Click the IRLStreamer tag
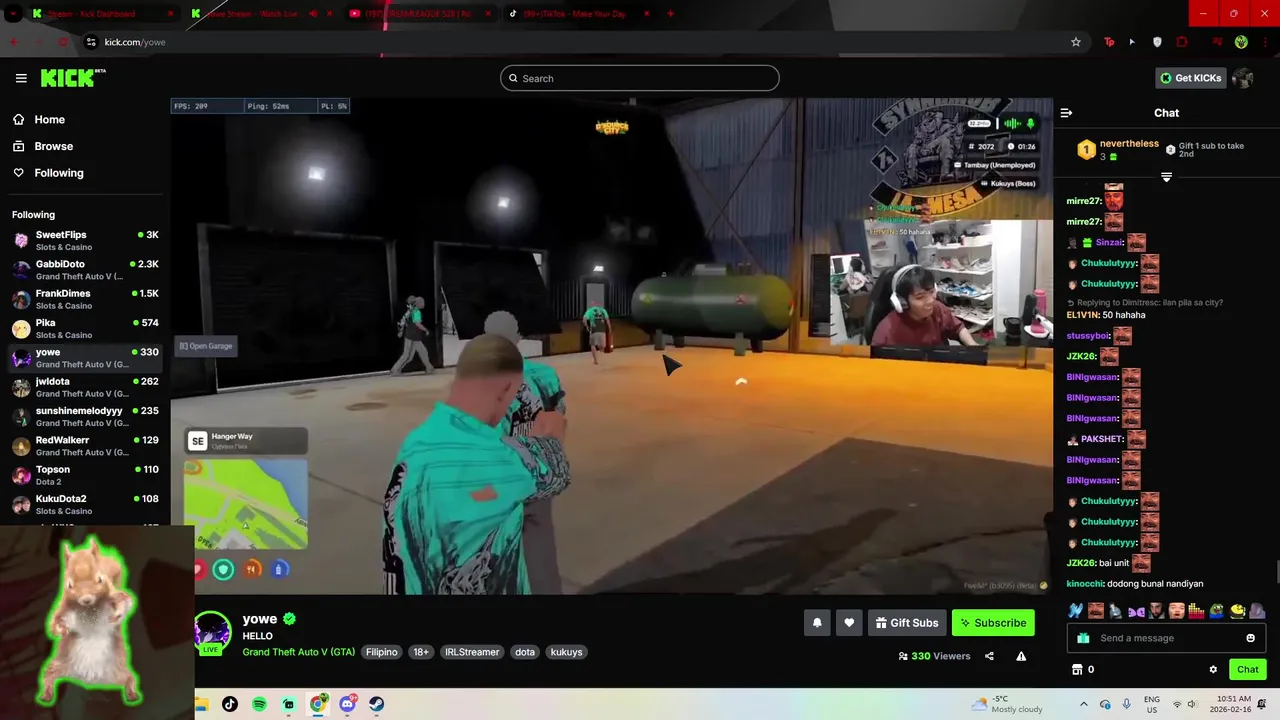The height and width of the screenshot is (720, 1280). [x=472, y=652]
